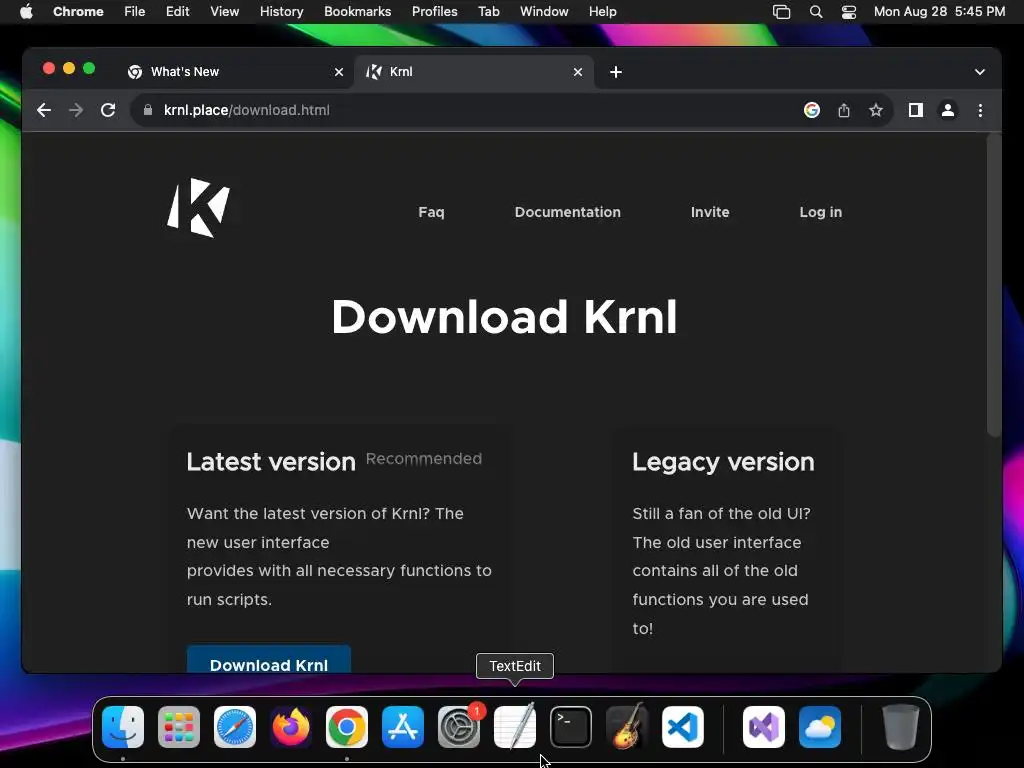This screenshot has height=768, width=1024.
Task: Click the Invite link
Action: (710, 212)
